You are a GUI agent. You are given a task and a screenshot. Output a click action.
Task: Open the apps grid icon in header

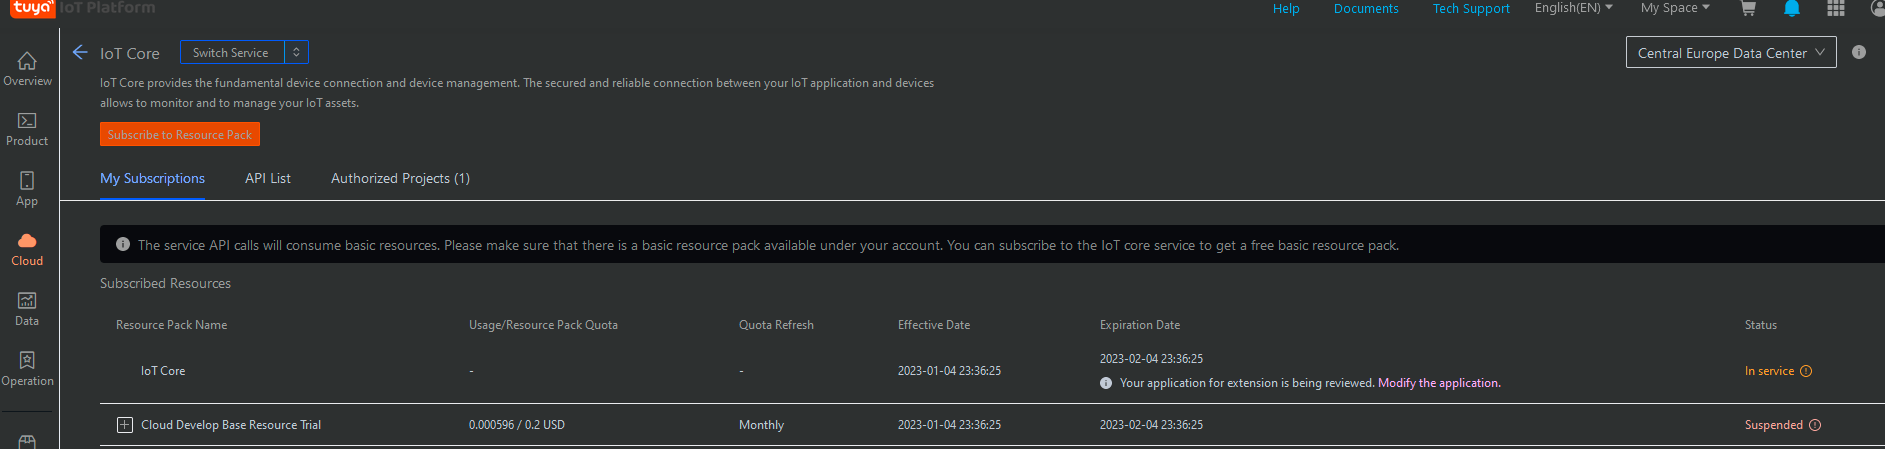(1836, 9)
